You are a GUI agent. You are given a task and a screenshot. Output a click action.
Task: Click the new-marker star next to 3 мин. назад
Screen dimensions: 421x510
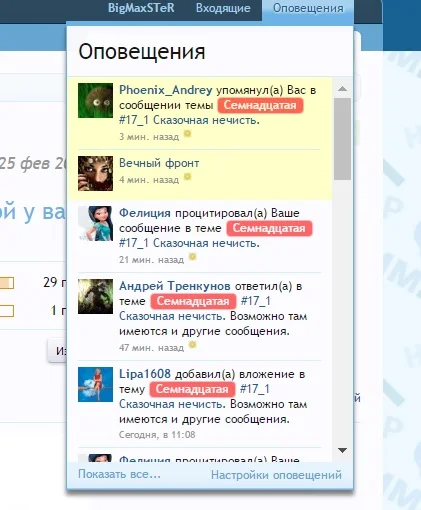pos(188,134)
